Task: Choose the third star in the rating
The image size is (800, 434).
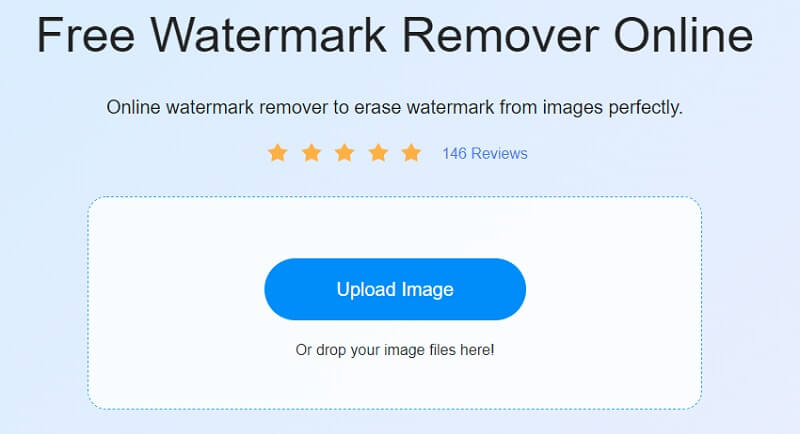Action: coord(344,152)
